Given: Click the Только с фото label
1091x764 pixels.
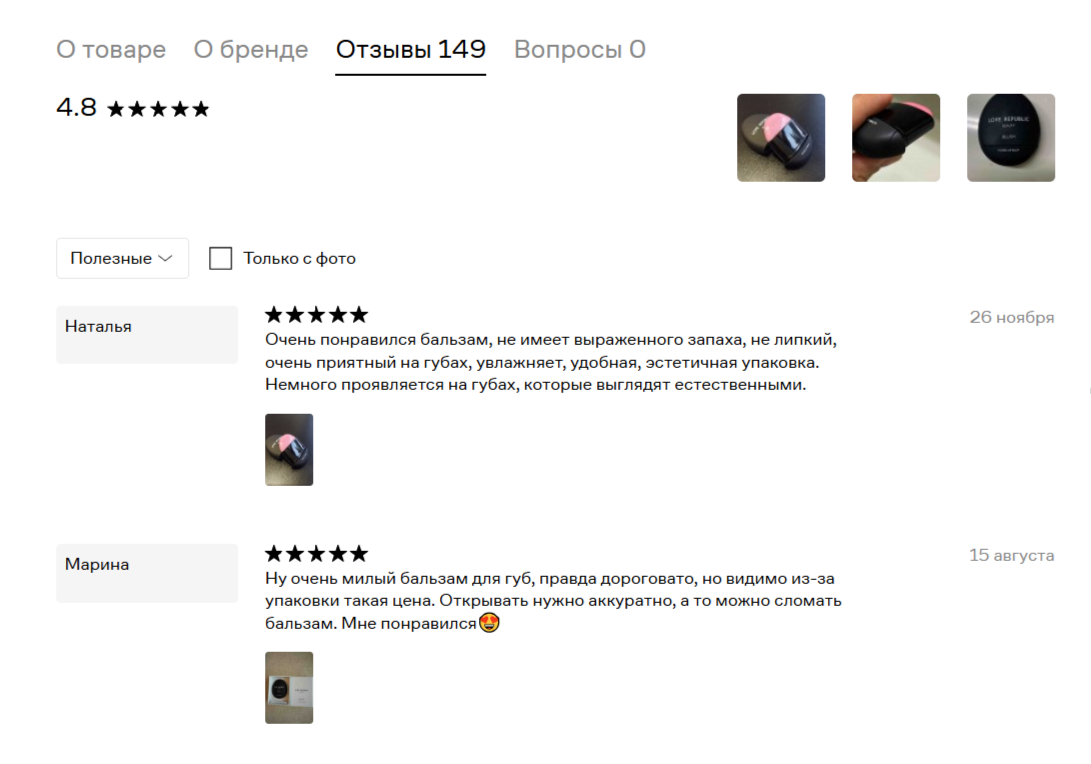Looking at the screenshot, I should 299,258.
